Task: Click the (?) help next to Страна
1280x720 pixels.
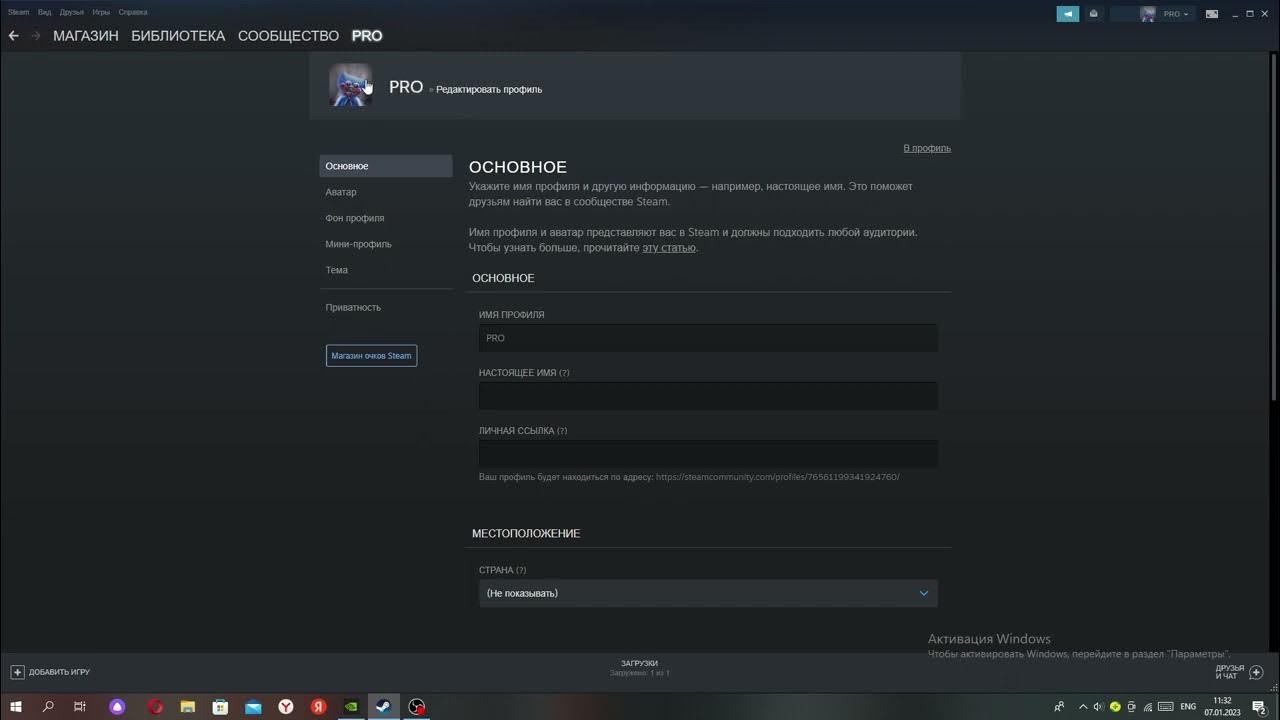Action: (x=521, y=570)
